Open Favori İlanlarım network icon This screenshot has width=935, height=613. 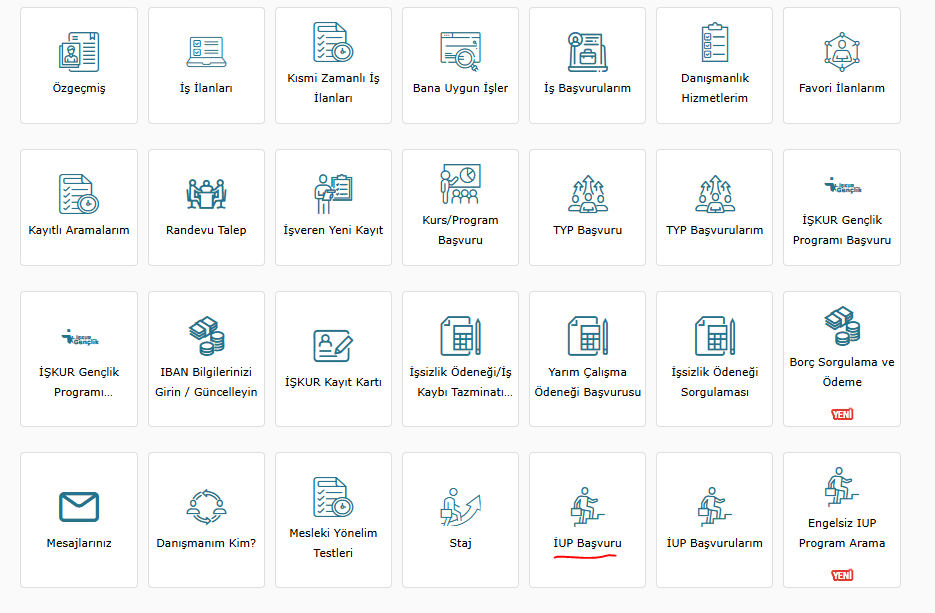pyautogui.click(x=841, y=52)
